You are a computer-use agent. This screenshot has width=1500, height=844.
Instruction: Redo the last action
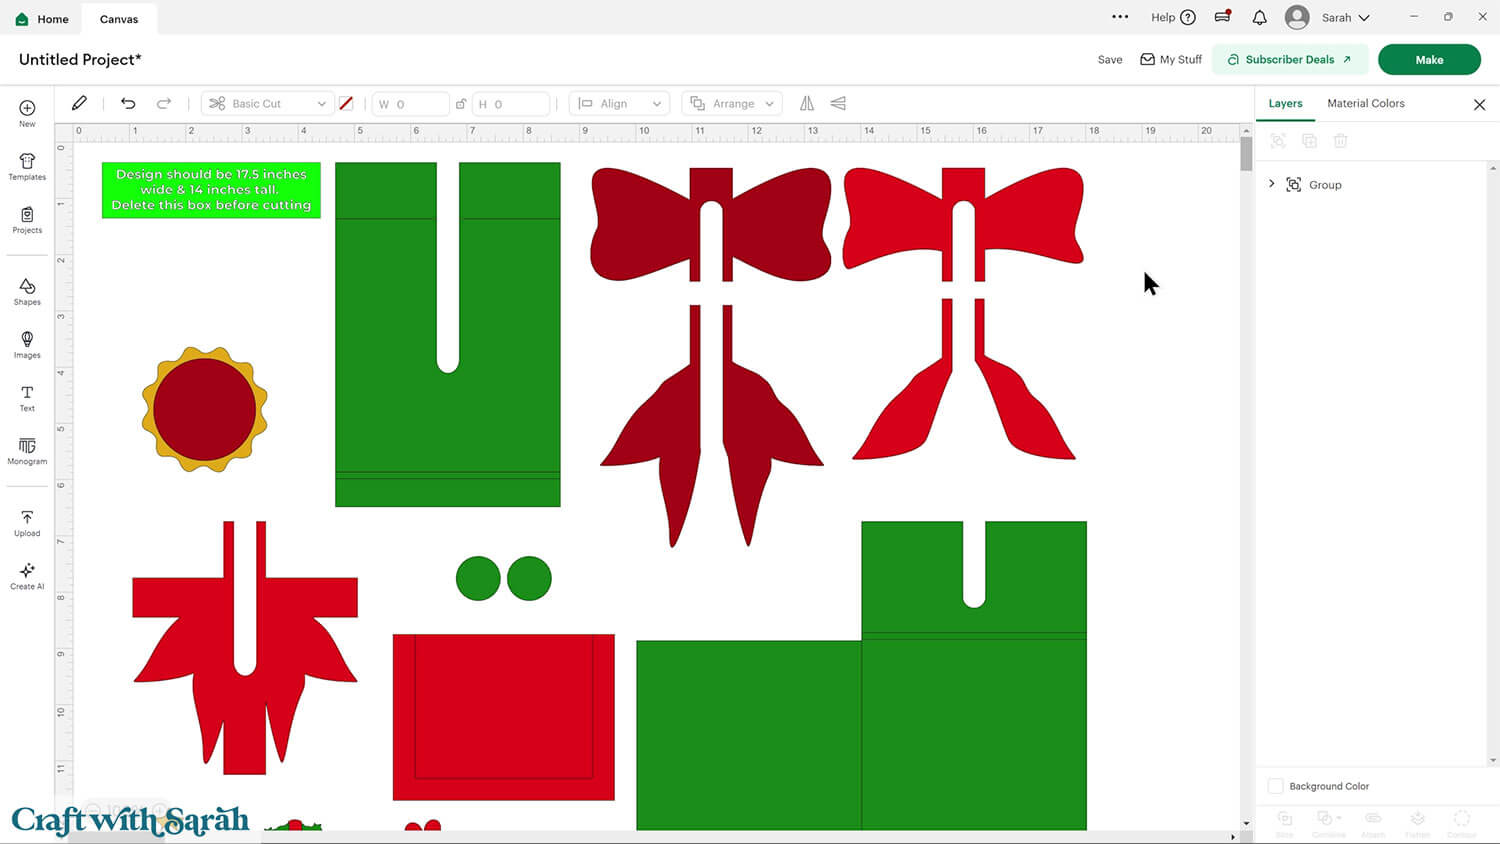click(x=164, y=103)
